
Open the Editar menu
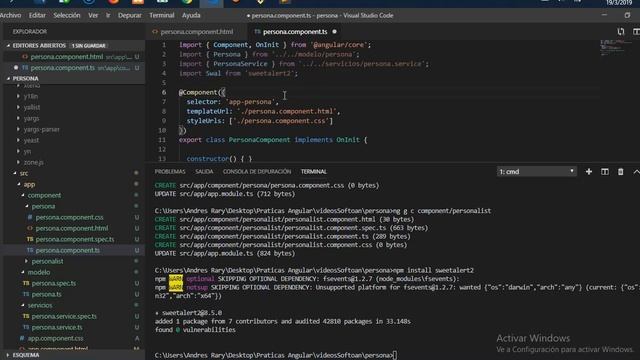click(x=37, y=16)
